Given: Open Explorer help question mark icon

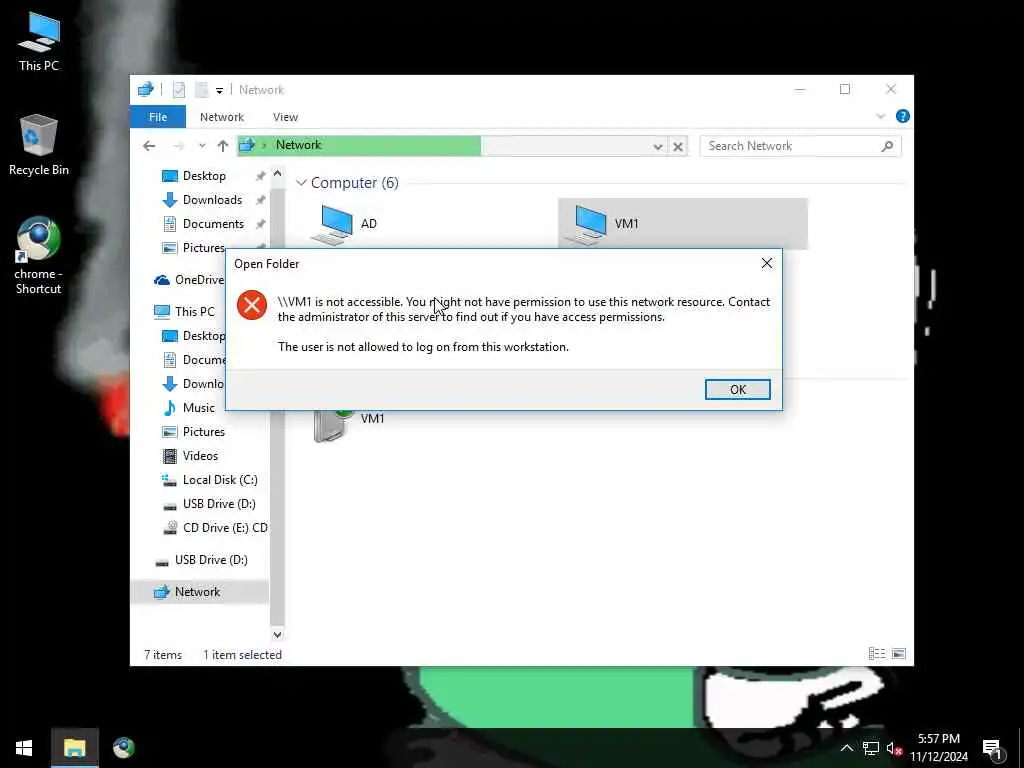Looking at the screenshot, I should [903, 116].
